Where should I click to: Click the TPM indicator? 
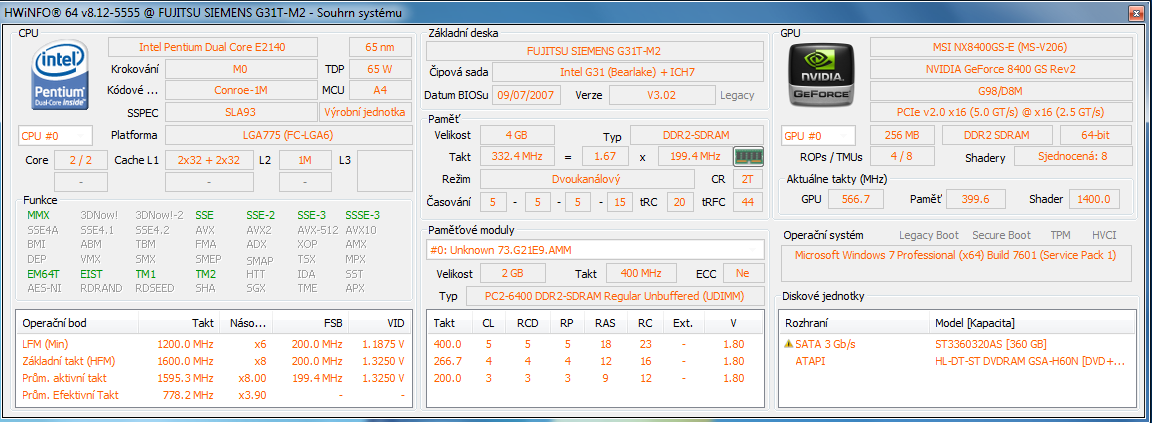pyautogui.click(x=1060, y=235)
